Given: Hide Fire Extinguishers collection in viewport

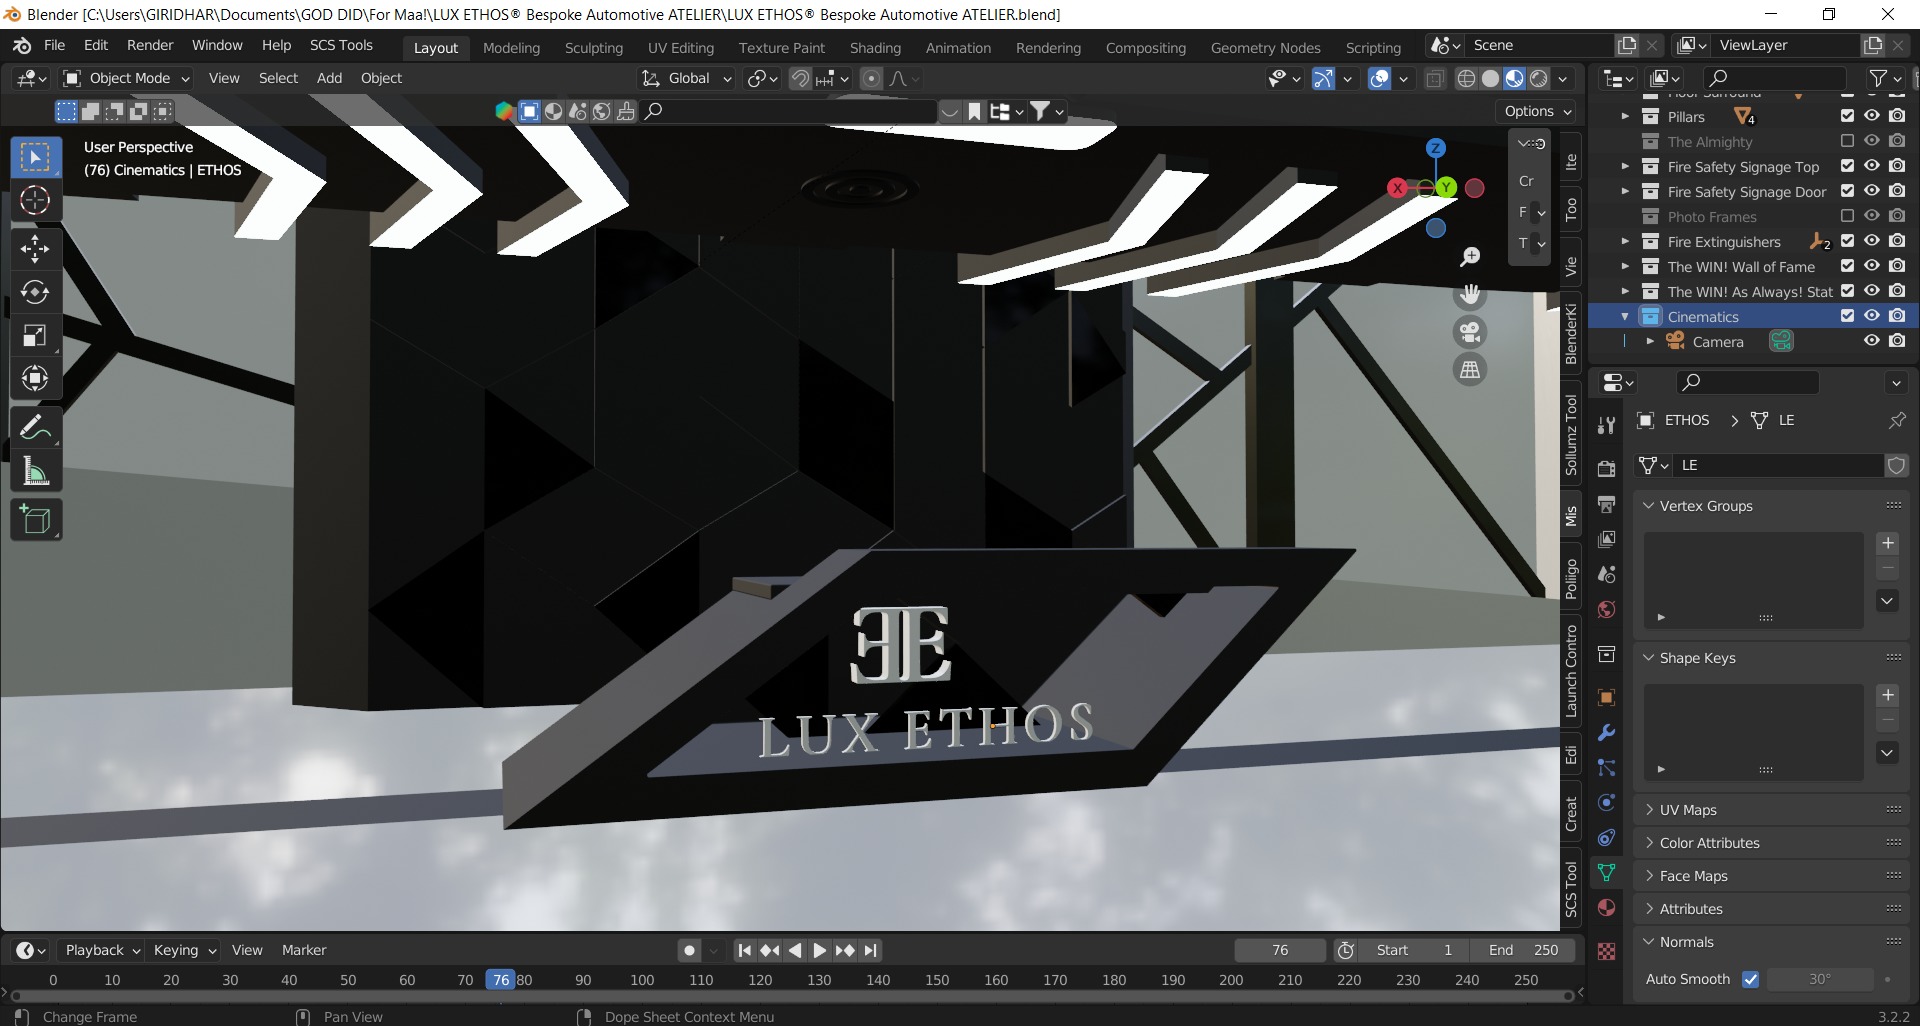Looking at the screenshot, I should click(x=1872, y=241).
